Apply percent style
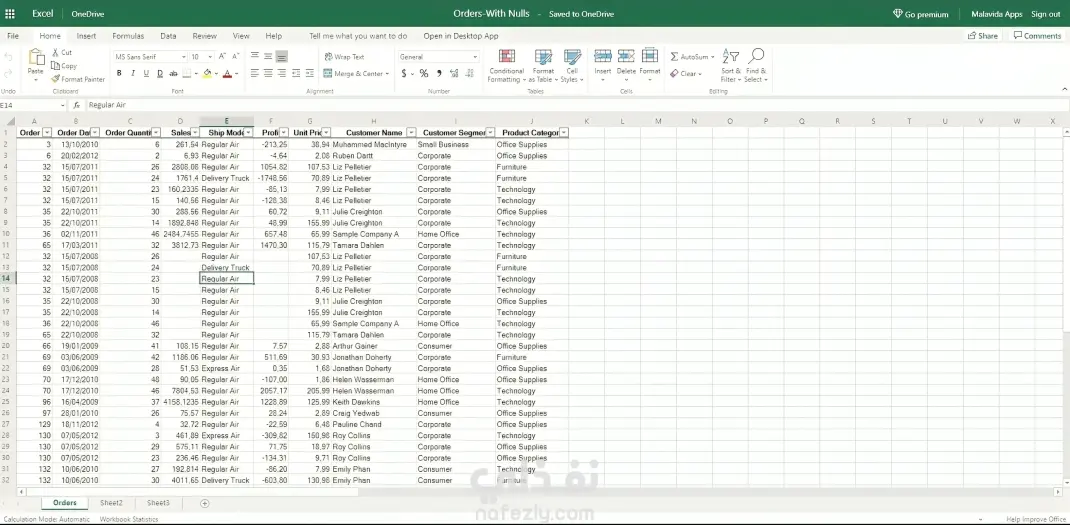1070x525 pixels. 424,73
